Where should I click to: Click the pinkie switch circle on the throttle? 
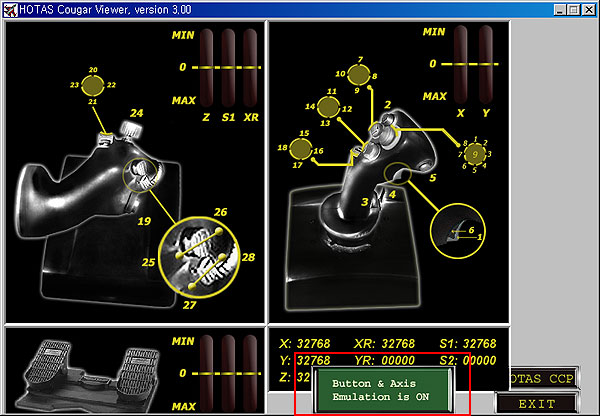click(140, 176)
